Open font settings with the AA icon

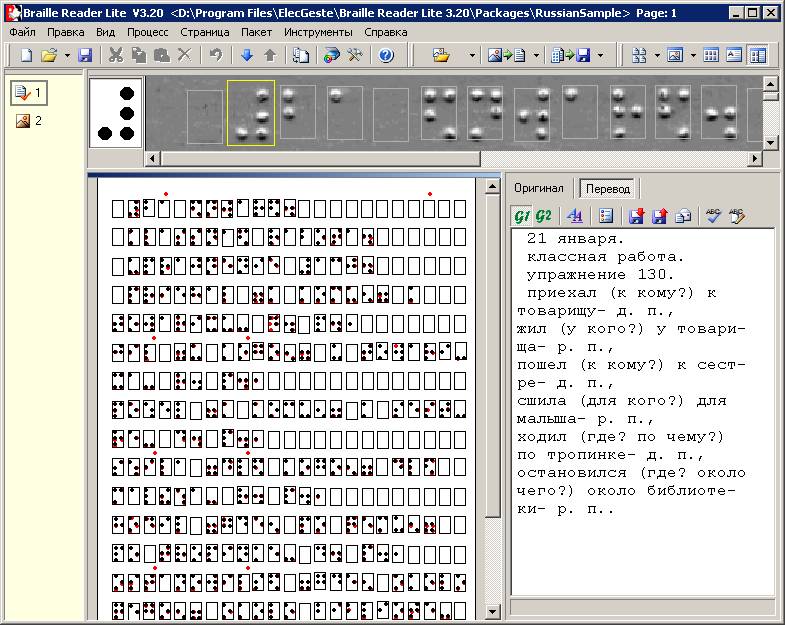[x=575, y=216]
